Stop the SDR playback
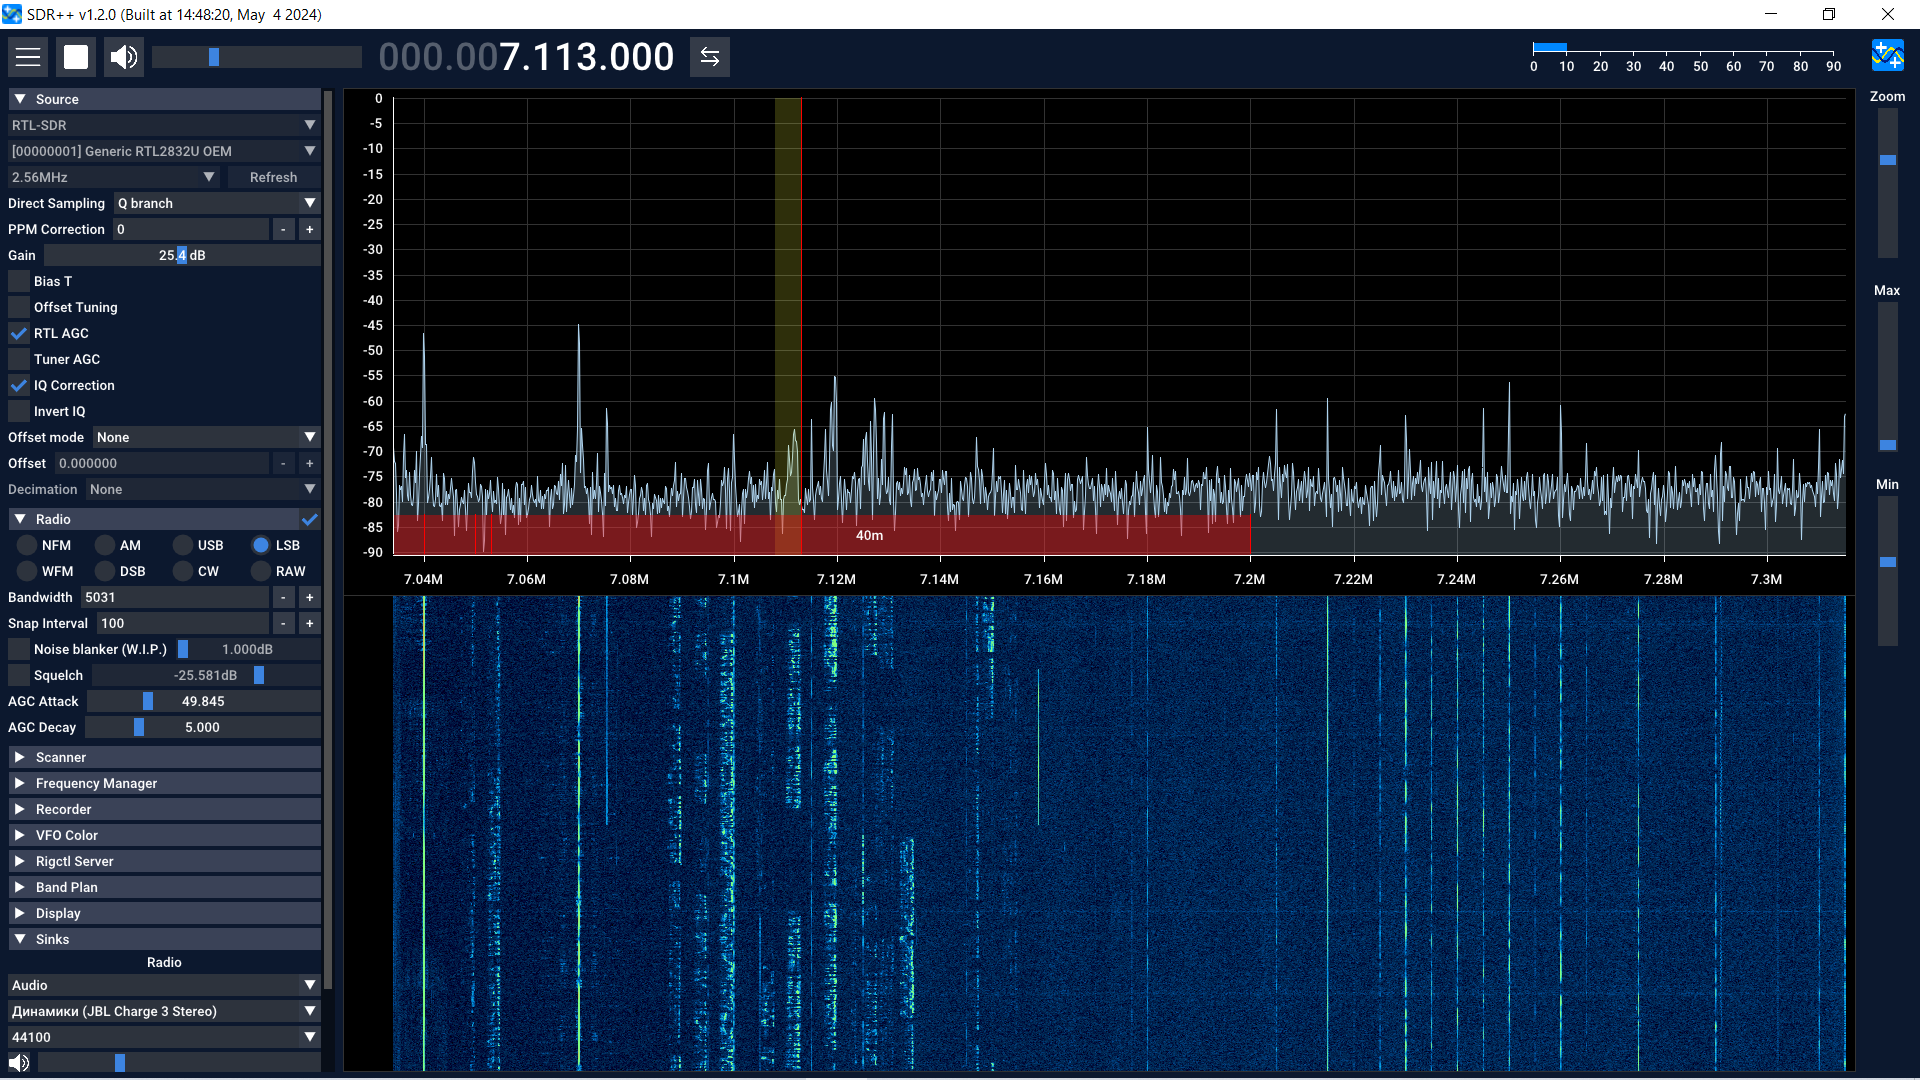Viewport: 1920px width, 1080px height. point(76,57)
